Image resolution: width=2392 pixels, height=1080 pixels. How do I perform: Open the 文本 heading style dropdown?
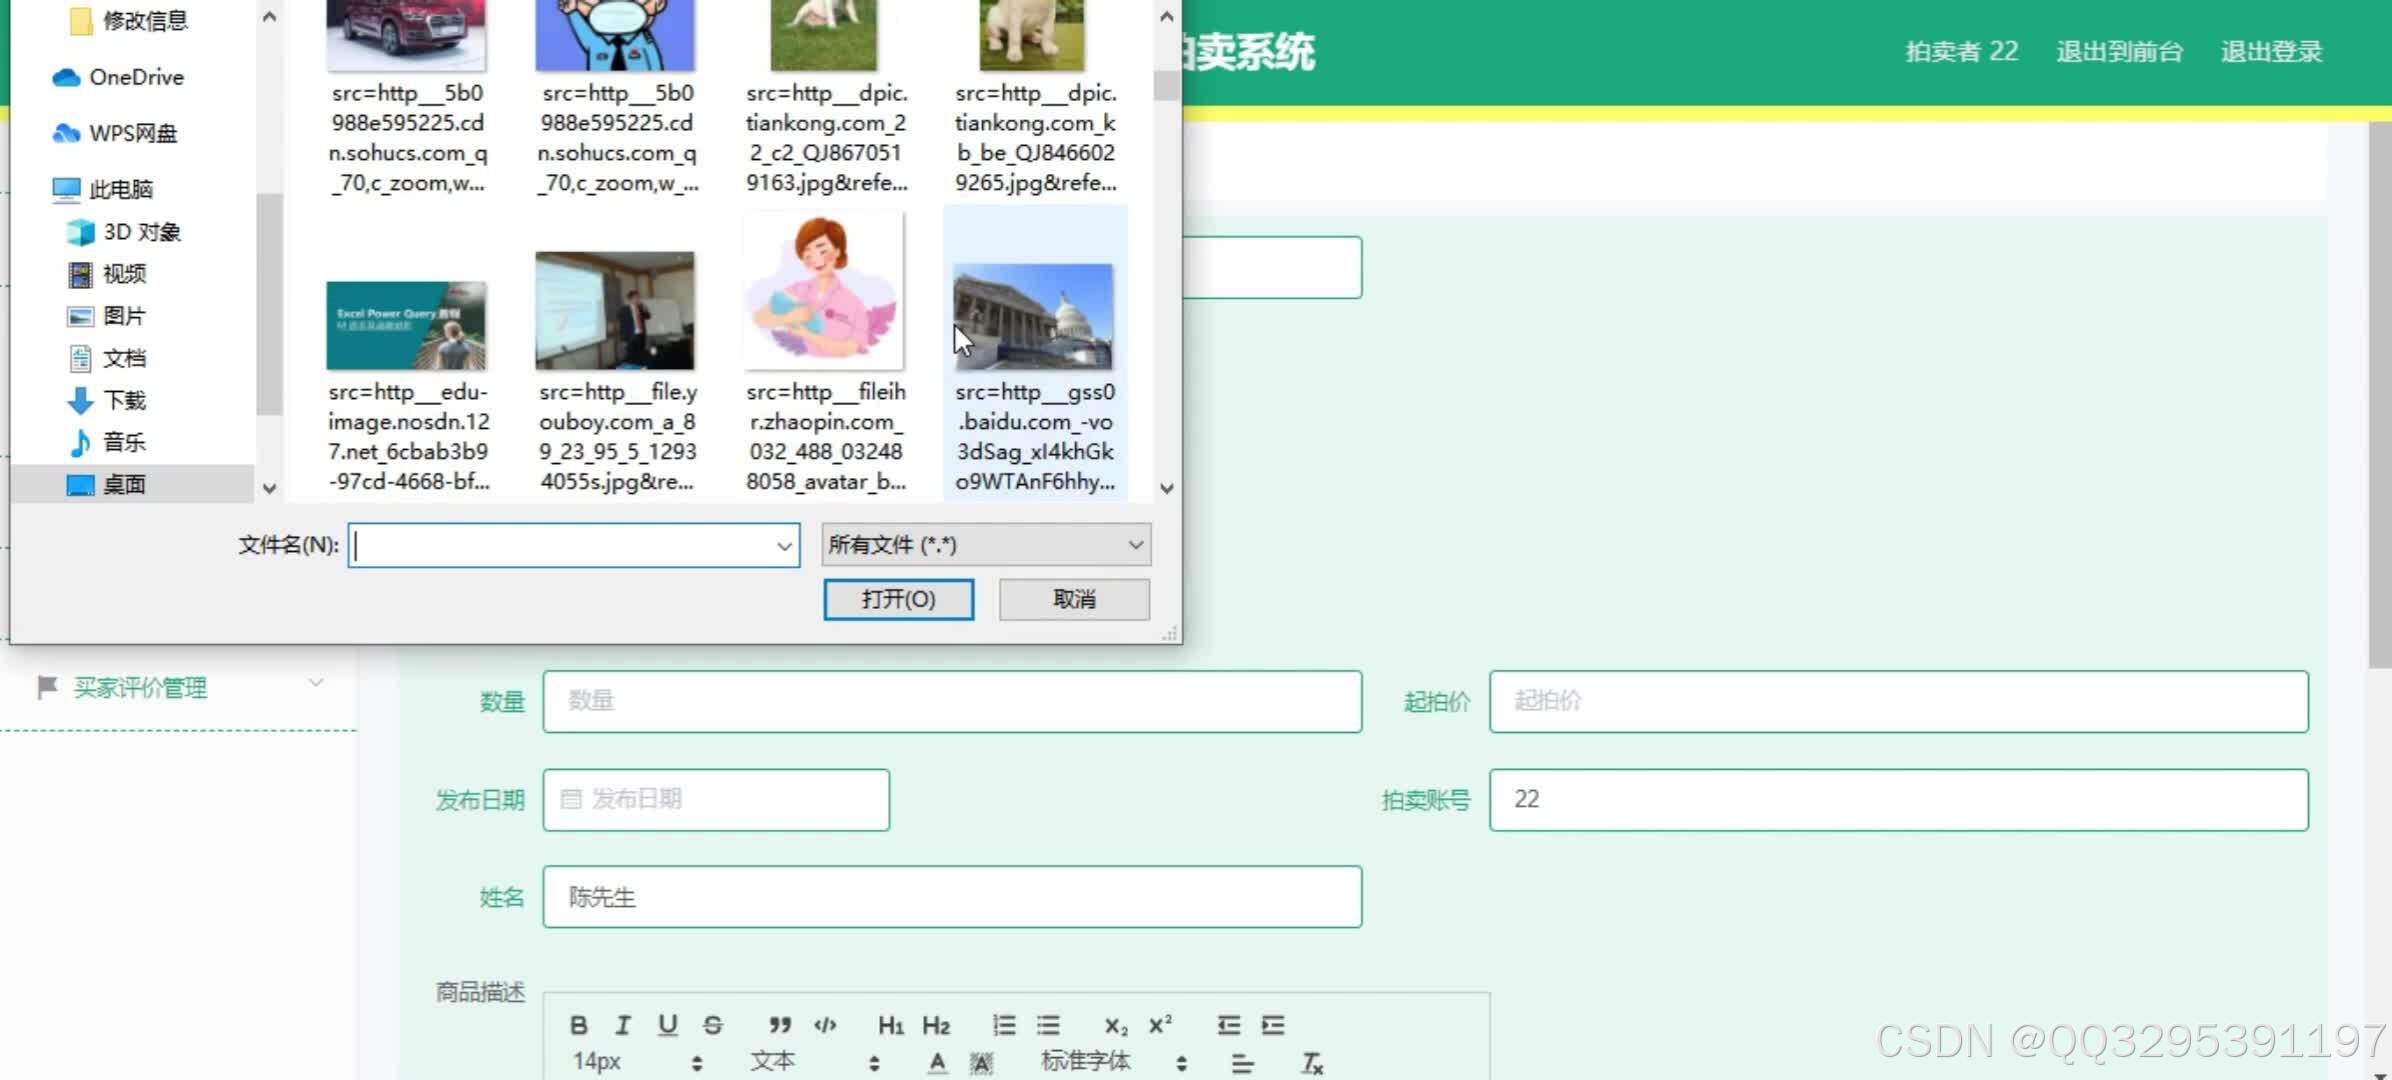tap(815, 1062)
